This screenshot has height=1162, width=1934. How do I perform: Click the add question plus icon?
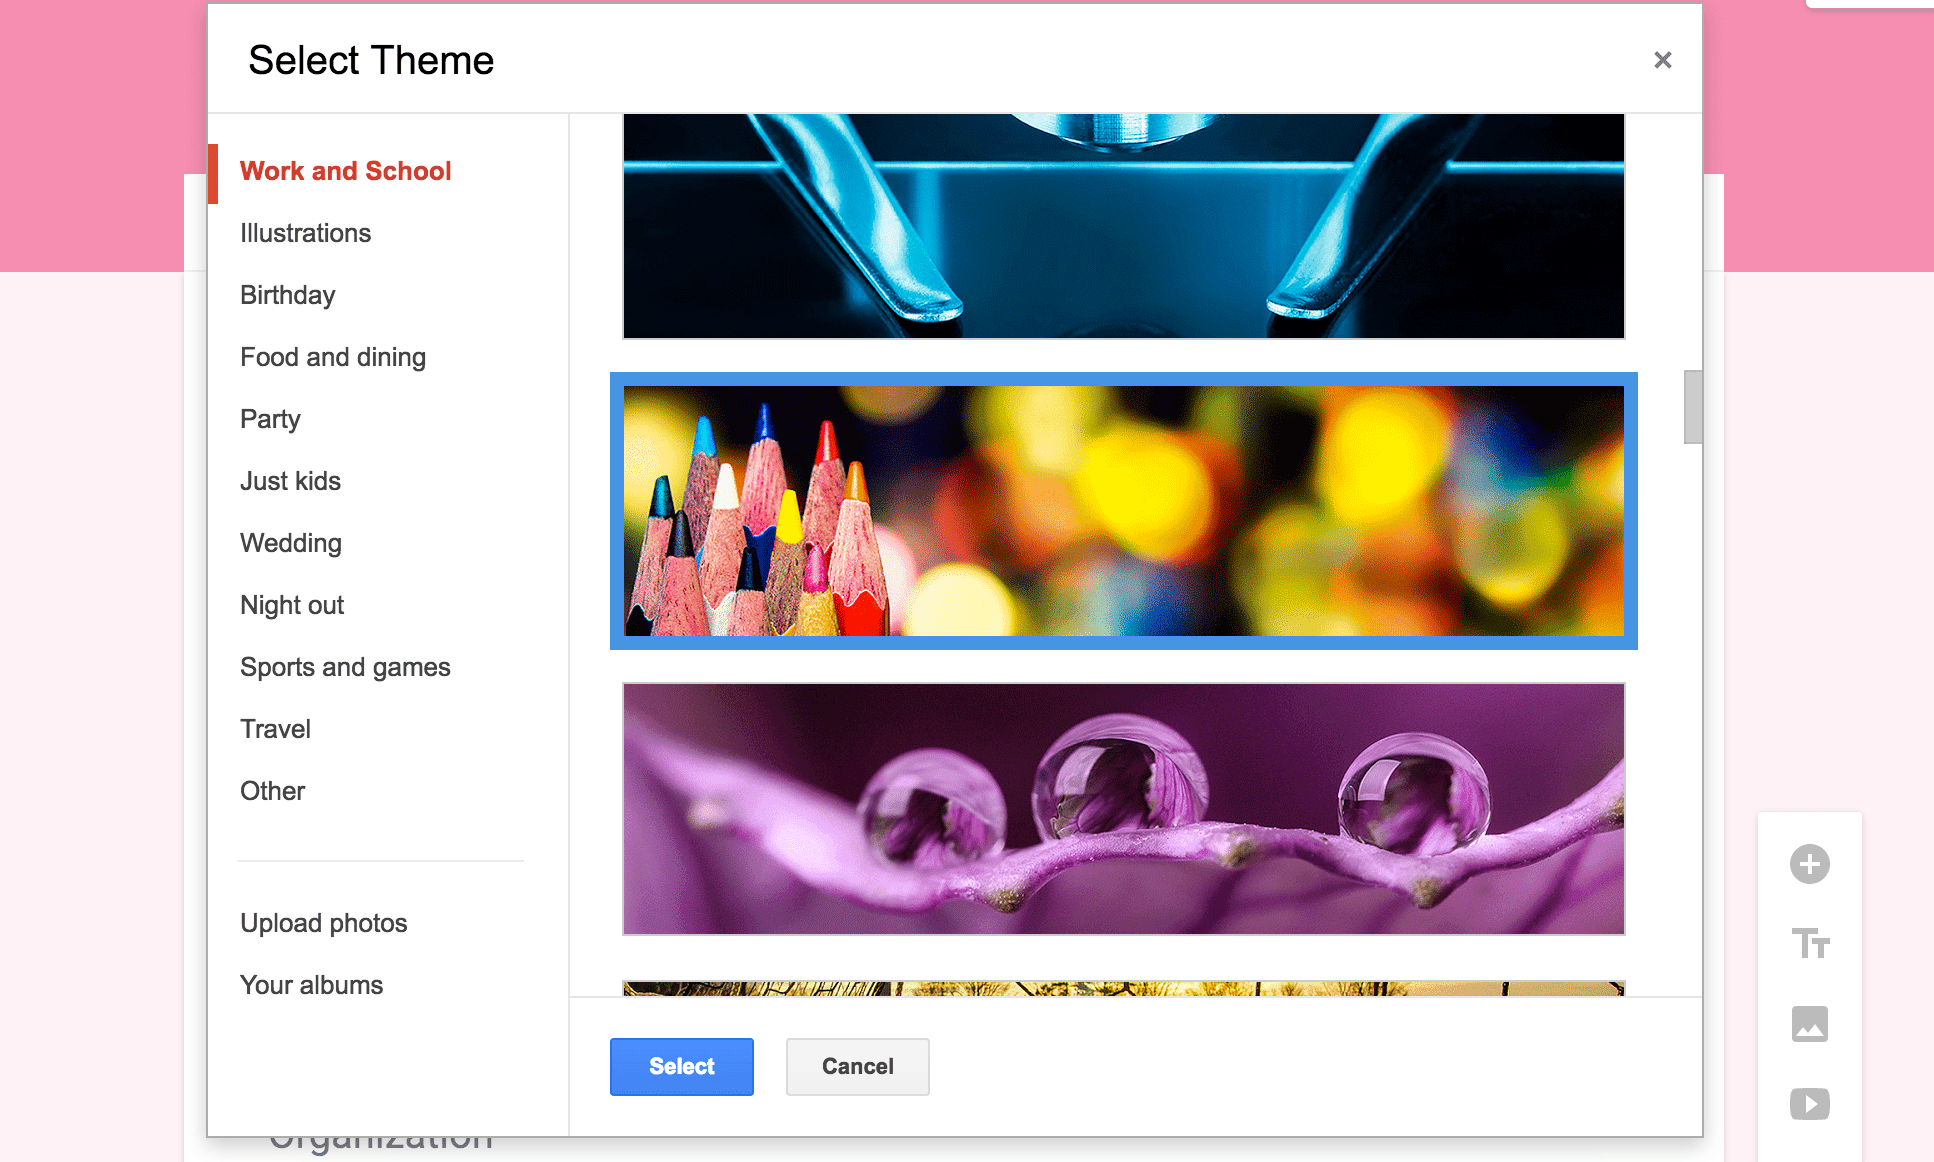tap(1809, 864)
